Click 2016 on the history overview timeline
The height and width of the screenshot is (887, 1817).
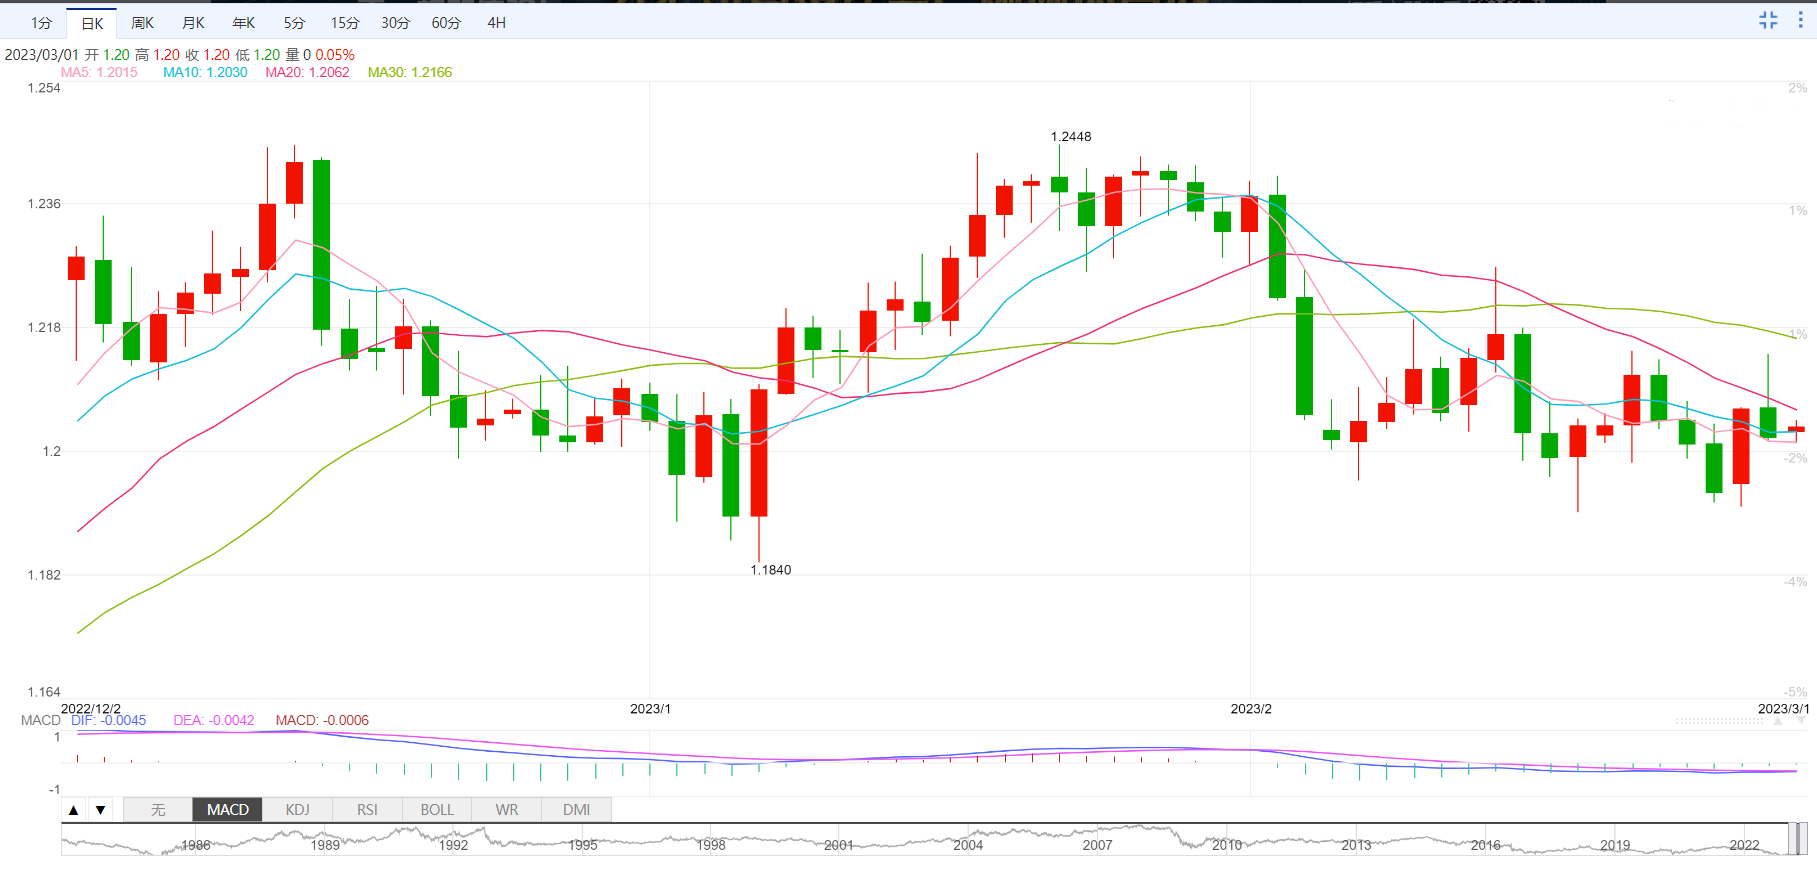coord(1486,845)
